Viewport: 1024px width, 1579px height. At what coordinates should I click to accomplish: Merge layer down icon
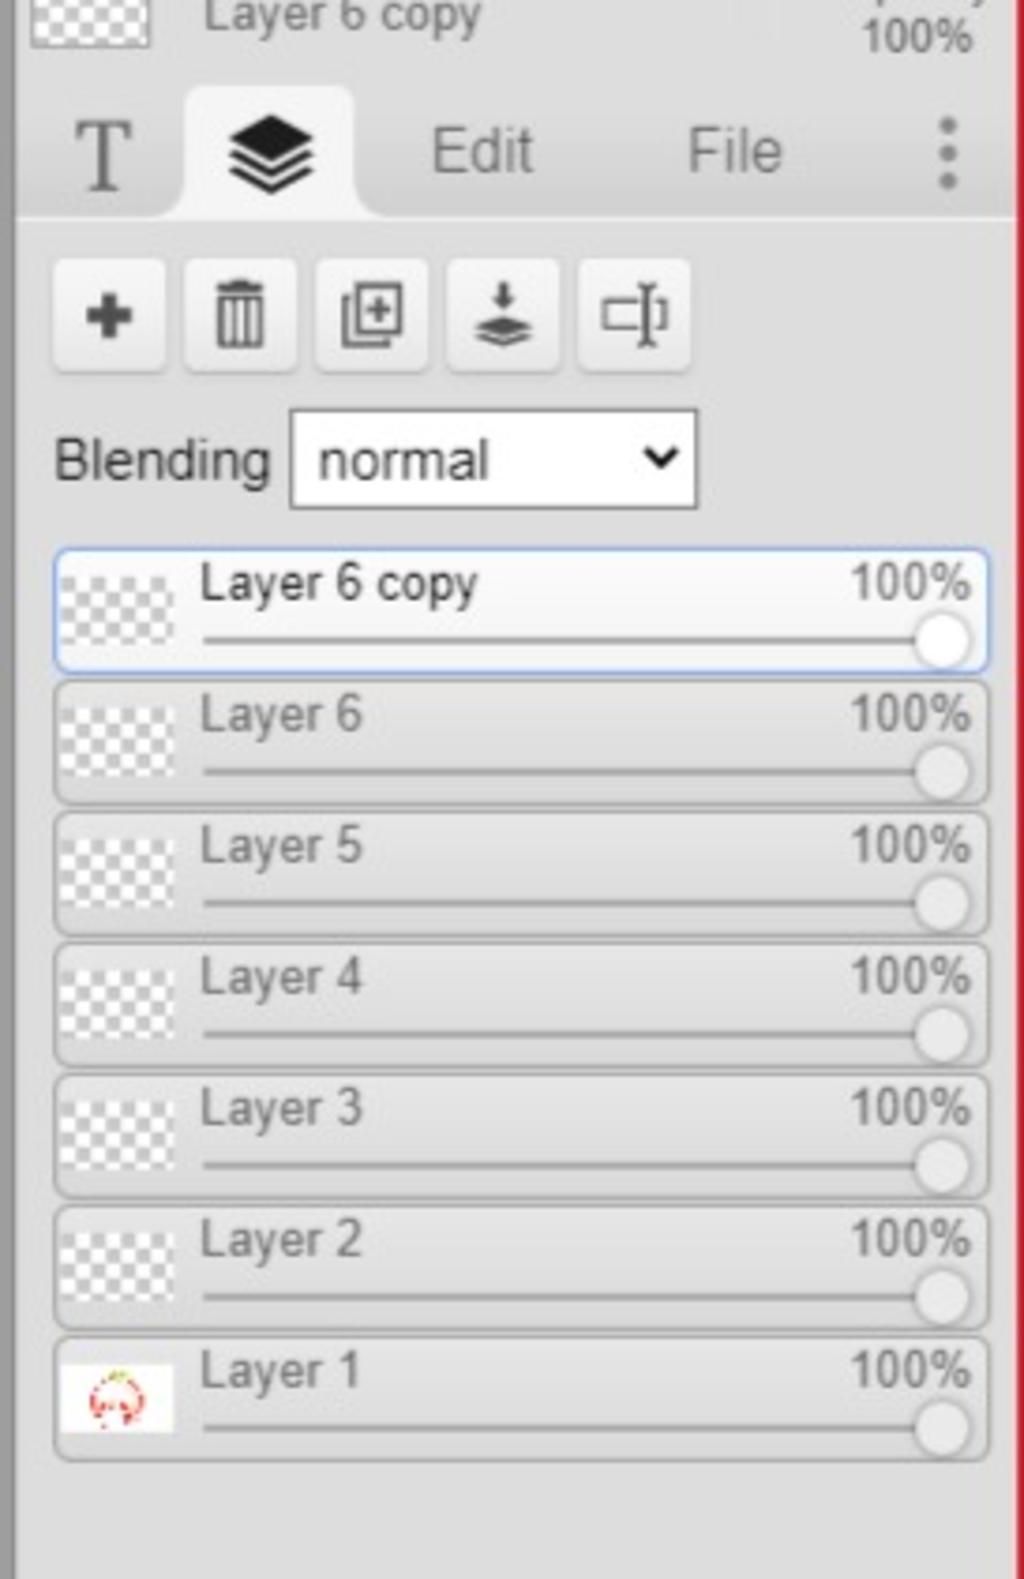point(502,316)
